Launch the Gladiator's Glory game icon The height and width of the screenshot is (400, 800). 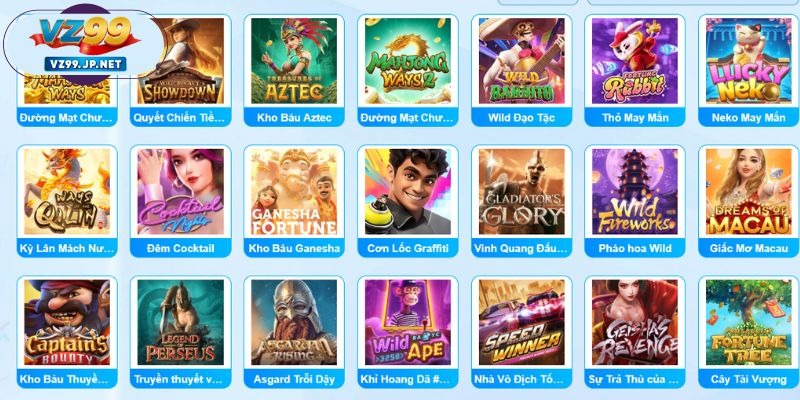(521, 192)
